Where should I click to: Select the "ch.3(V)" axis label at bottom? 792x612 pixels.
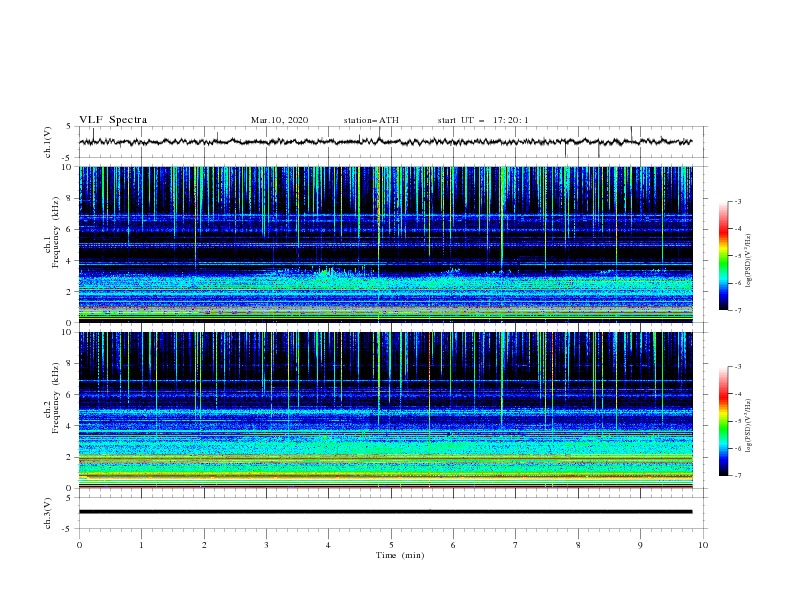(48, 513)
